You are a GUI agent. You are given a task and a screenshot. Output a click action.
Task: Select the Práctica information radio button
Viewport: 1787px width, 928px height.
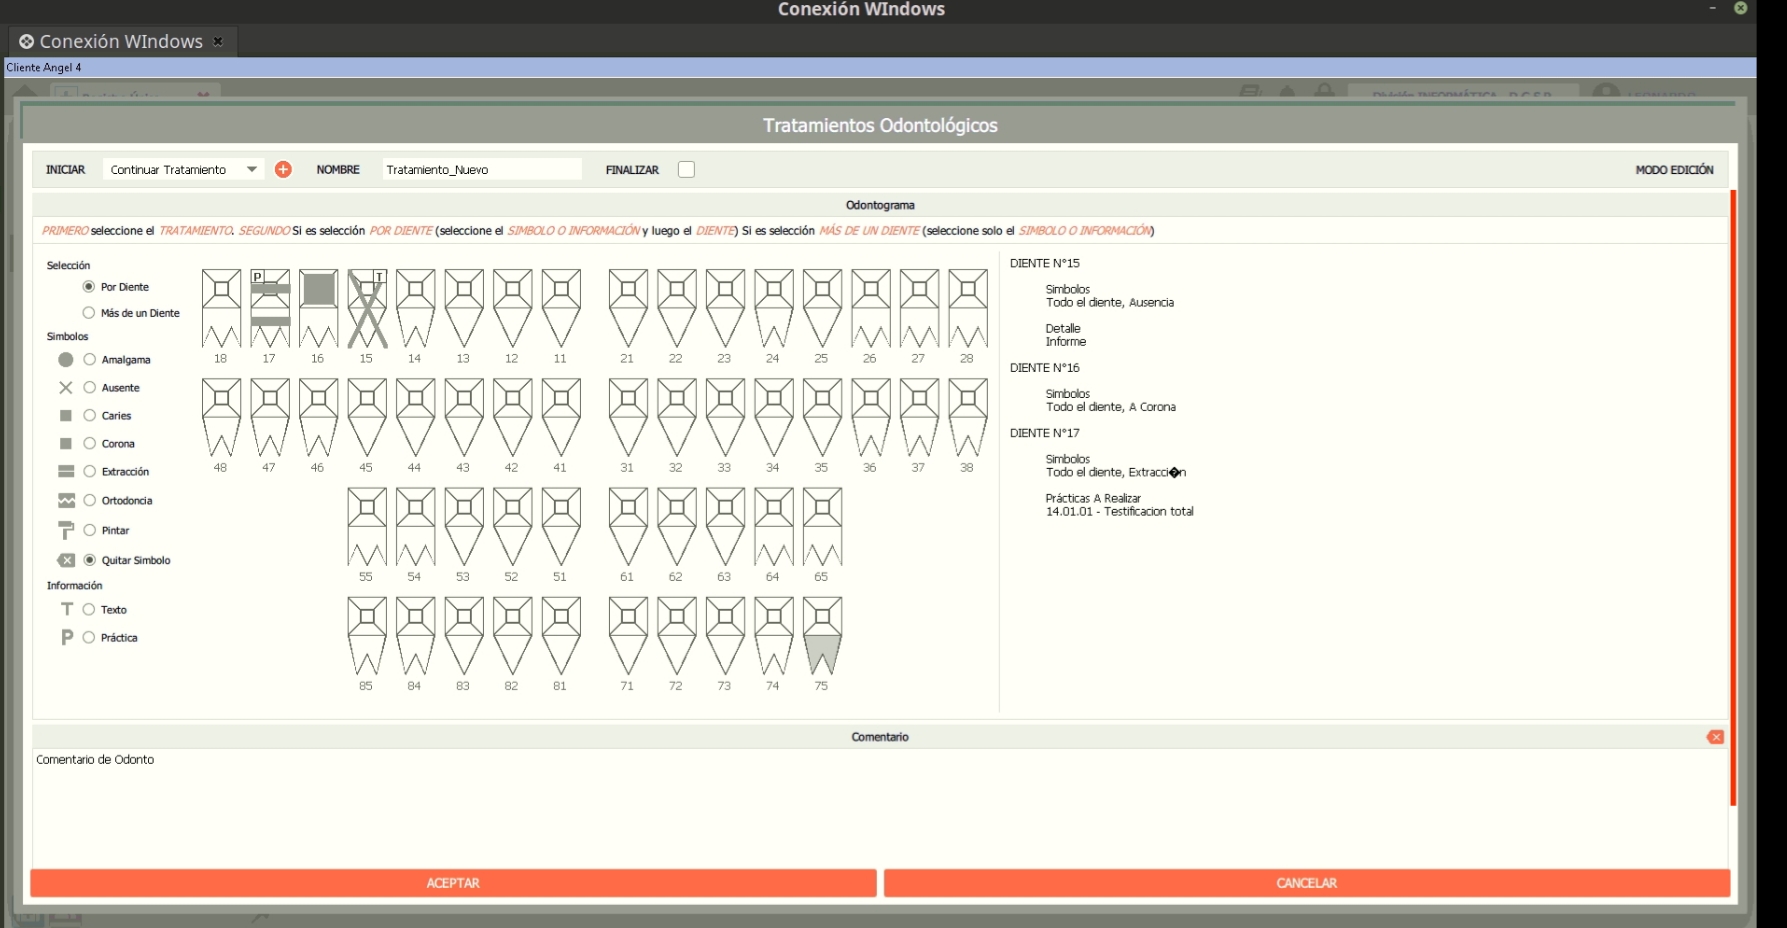pyautogui.click(x=89, y=638)
